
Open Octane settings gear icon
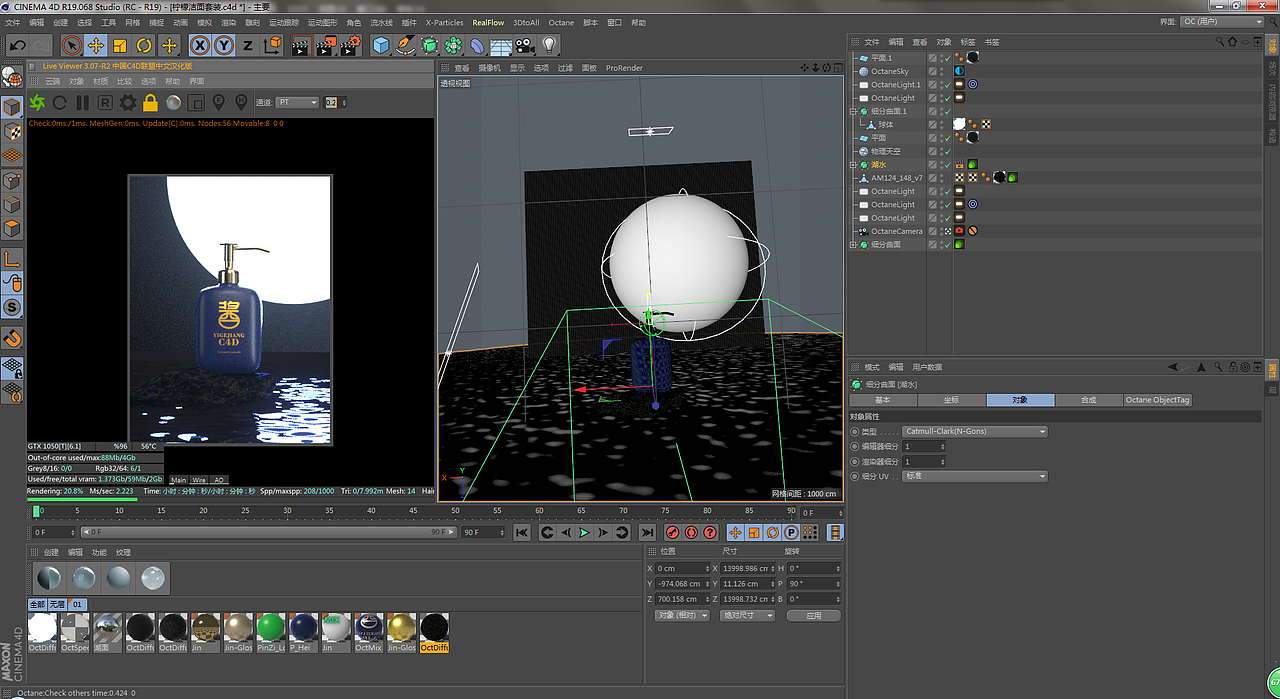128,102
